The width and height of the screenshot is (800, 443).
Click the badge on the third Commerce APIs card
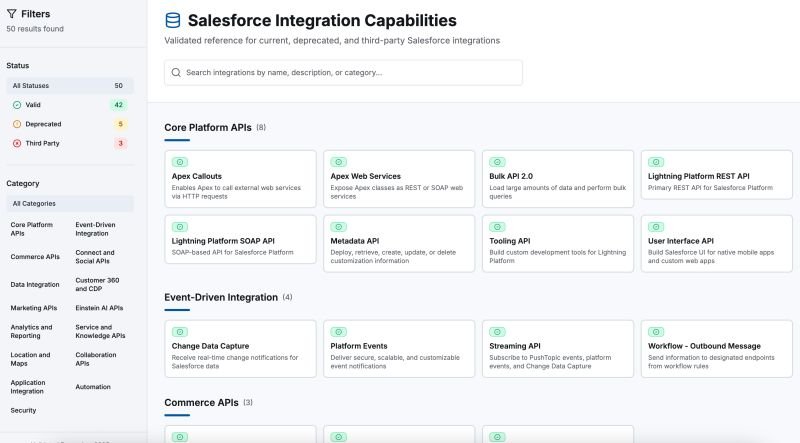497,437
